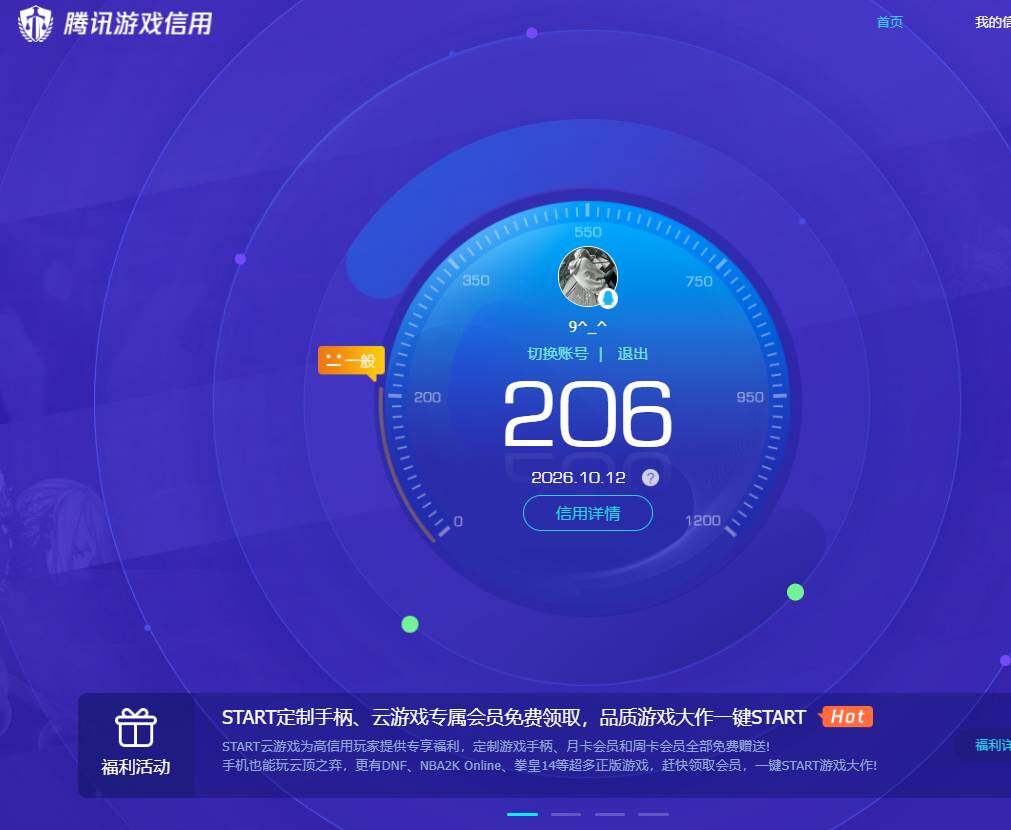Select the fourth carousel indicator dash
This screenshot has width=1011, height=830.
tap(653, 815)
